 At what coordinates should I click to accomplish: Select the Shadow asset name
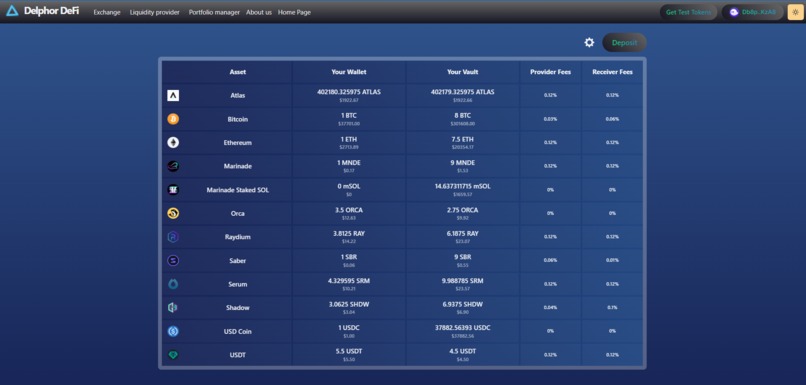(237, 308)
